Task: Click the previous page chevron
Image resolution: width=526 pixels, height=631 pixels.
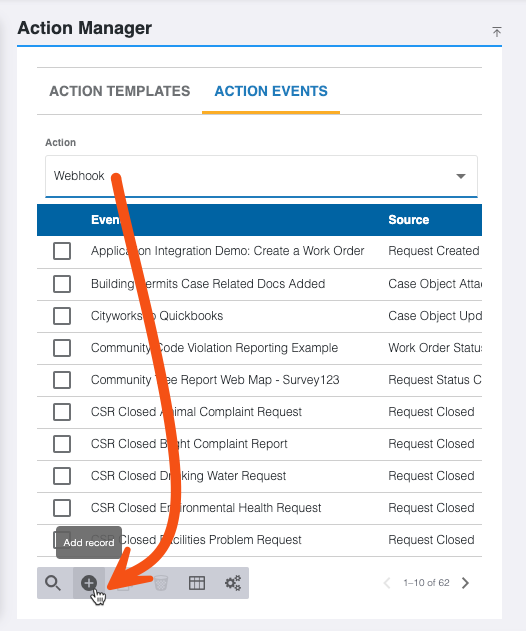Action: (x=387, y=583)
